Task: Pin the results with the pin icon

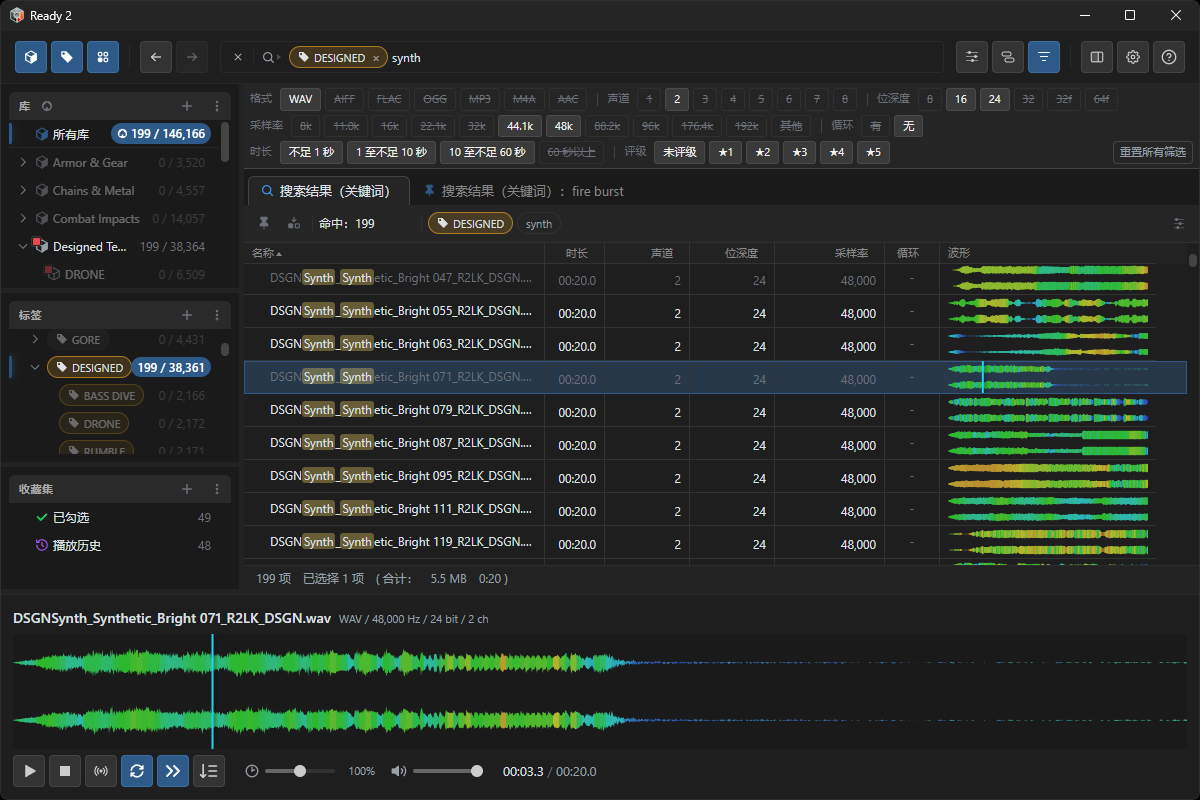Action: (264, 223)
